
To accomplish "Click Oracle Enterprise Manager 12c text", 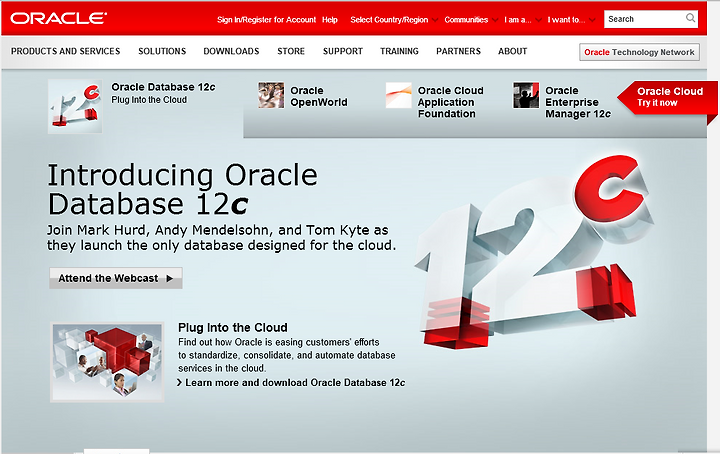I will pyautogui.click(x=578, y=102).
